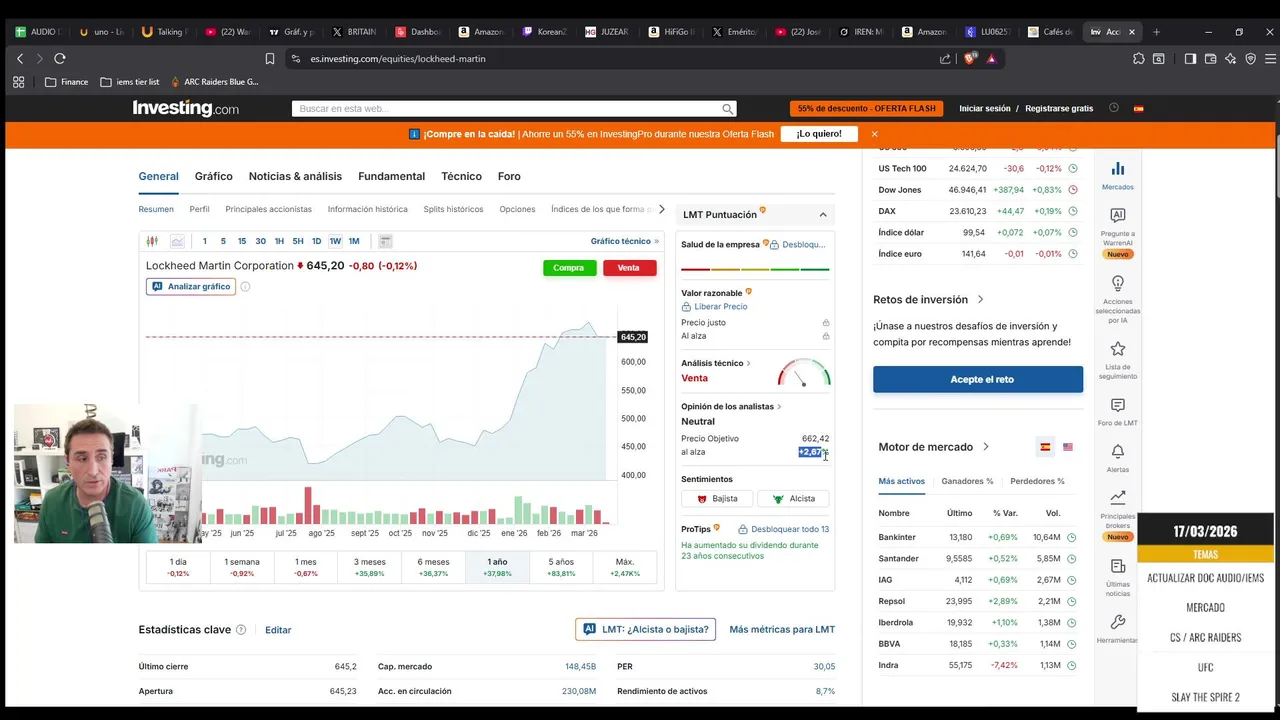Viewport: 1280px width, 720px height.
Task: Click Editar link in Estadísticas clave
Action: click(278, 630)
